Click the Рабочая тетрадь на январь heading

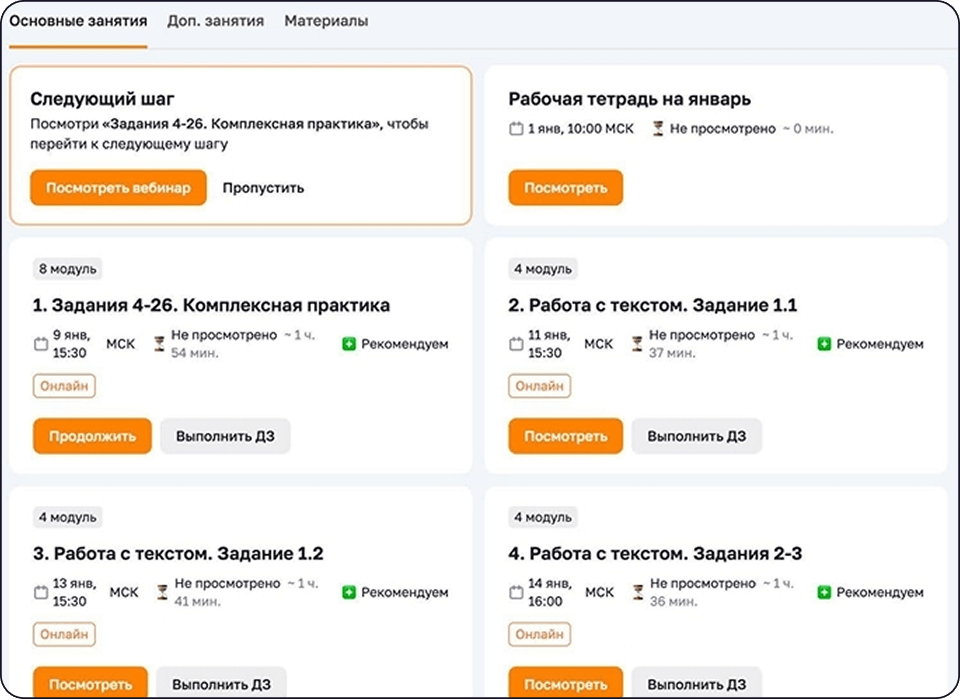629,99
